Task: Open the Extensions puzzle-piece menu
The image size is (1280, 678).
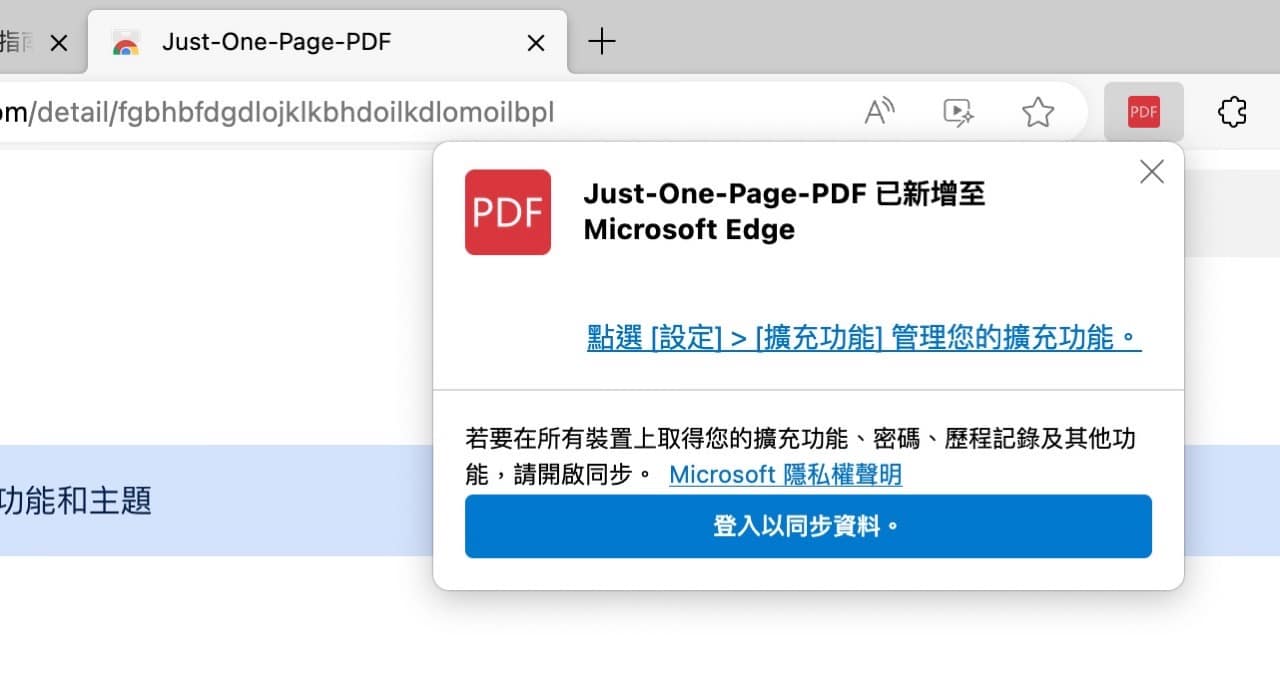Action: click(x=1232, y=112)
